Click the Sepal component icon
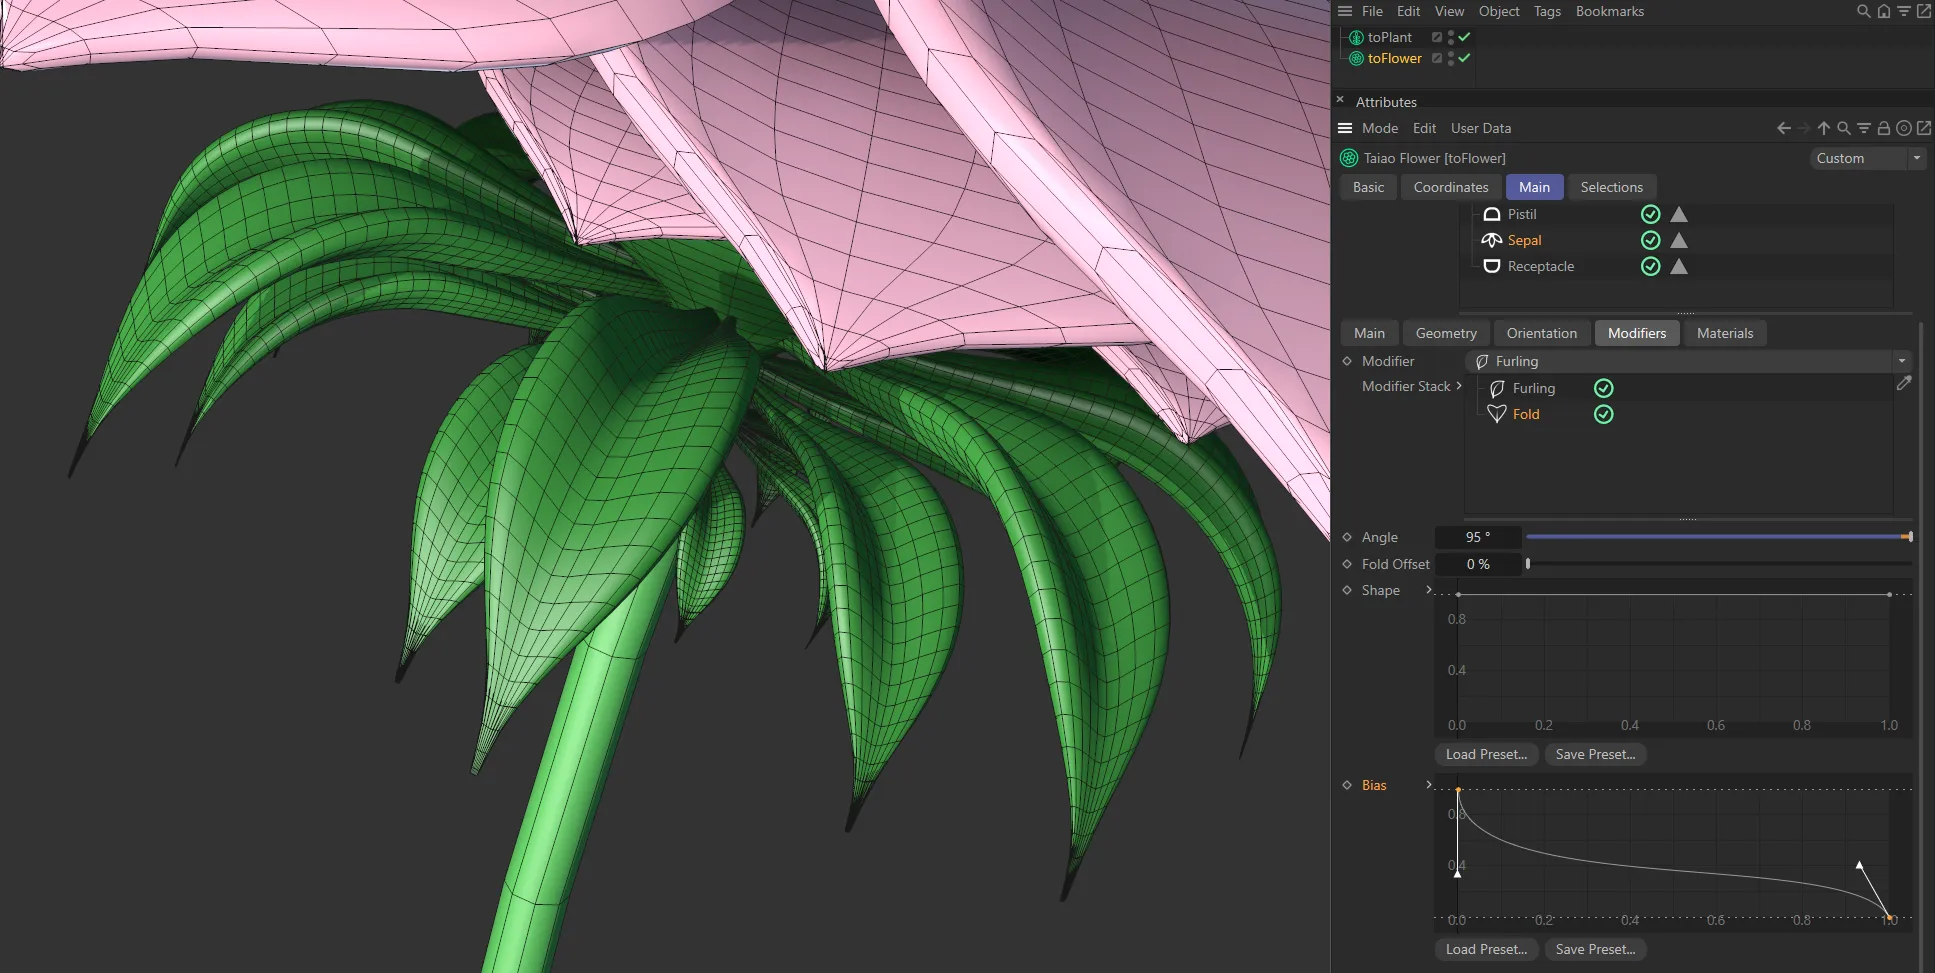This screenshot has width=1935, height=973. 1492,240
